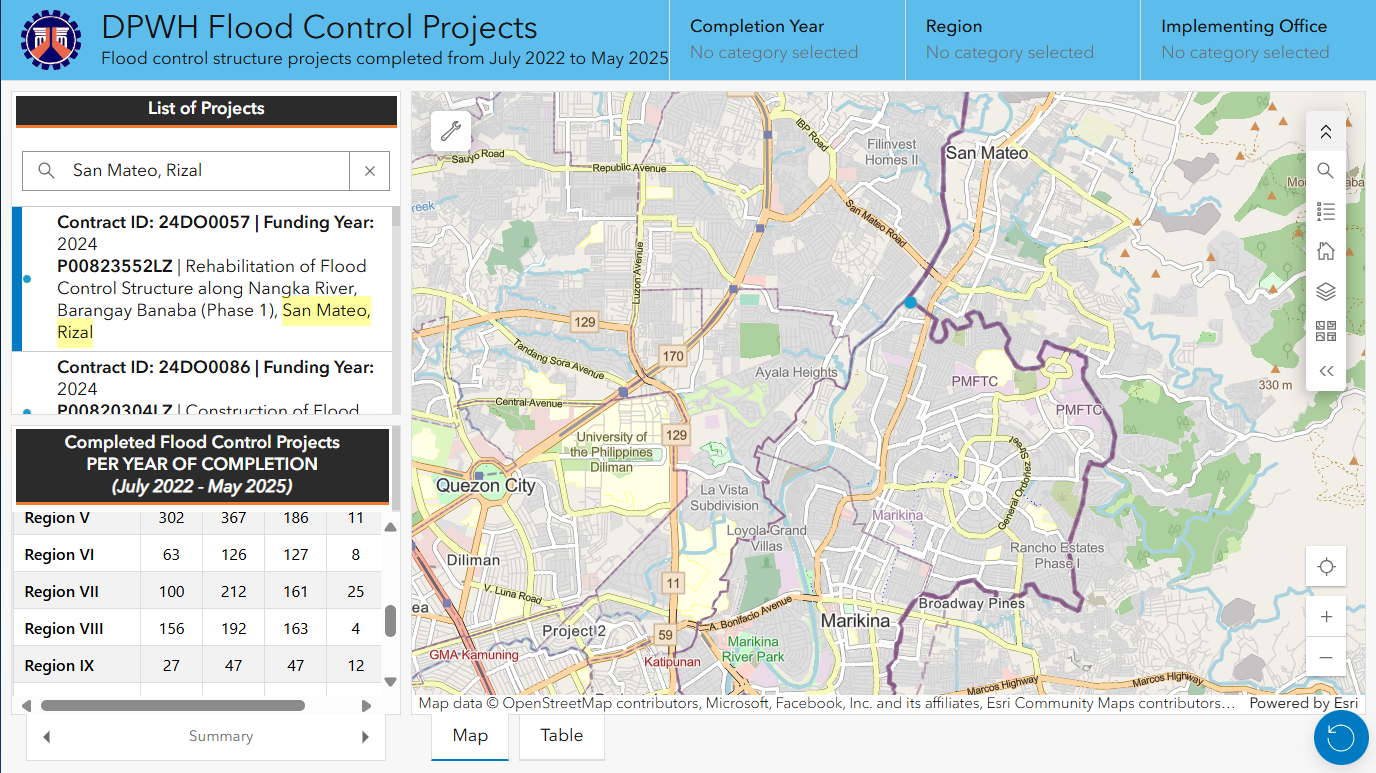Click the search magnifier in project list
The image size is (1376, 773).
click(x=46, y=171)
